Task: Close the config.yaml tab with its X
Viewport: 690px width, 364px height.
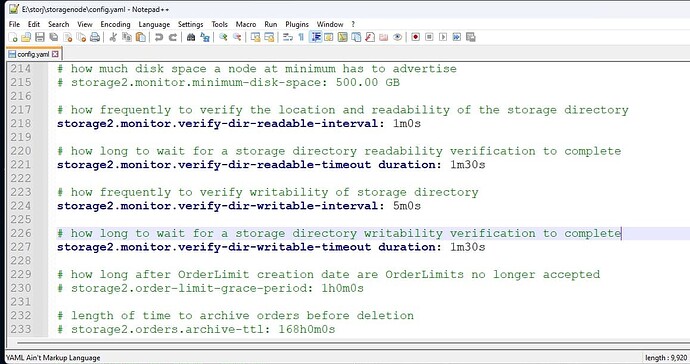Action: (x=55, y=54)
